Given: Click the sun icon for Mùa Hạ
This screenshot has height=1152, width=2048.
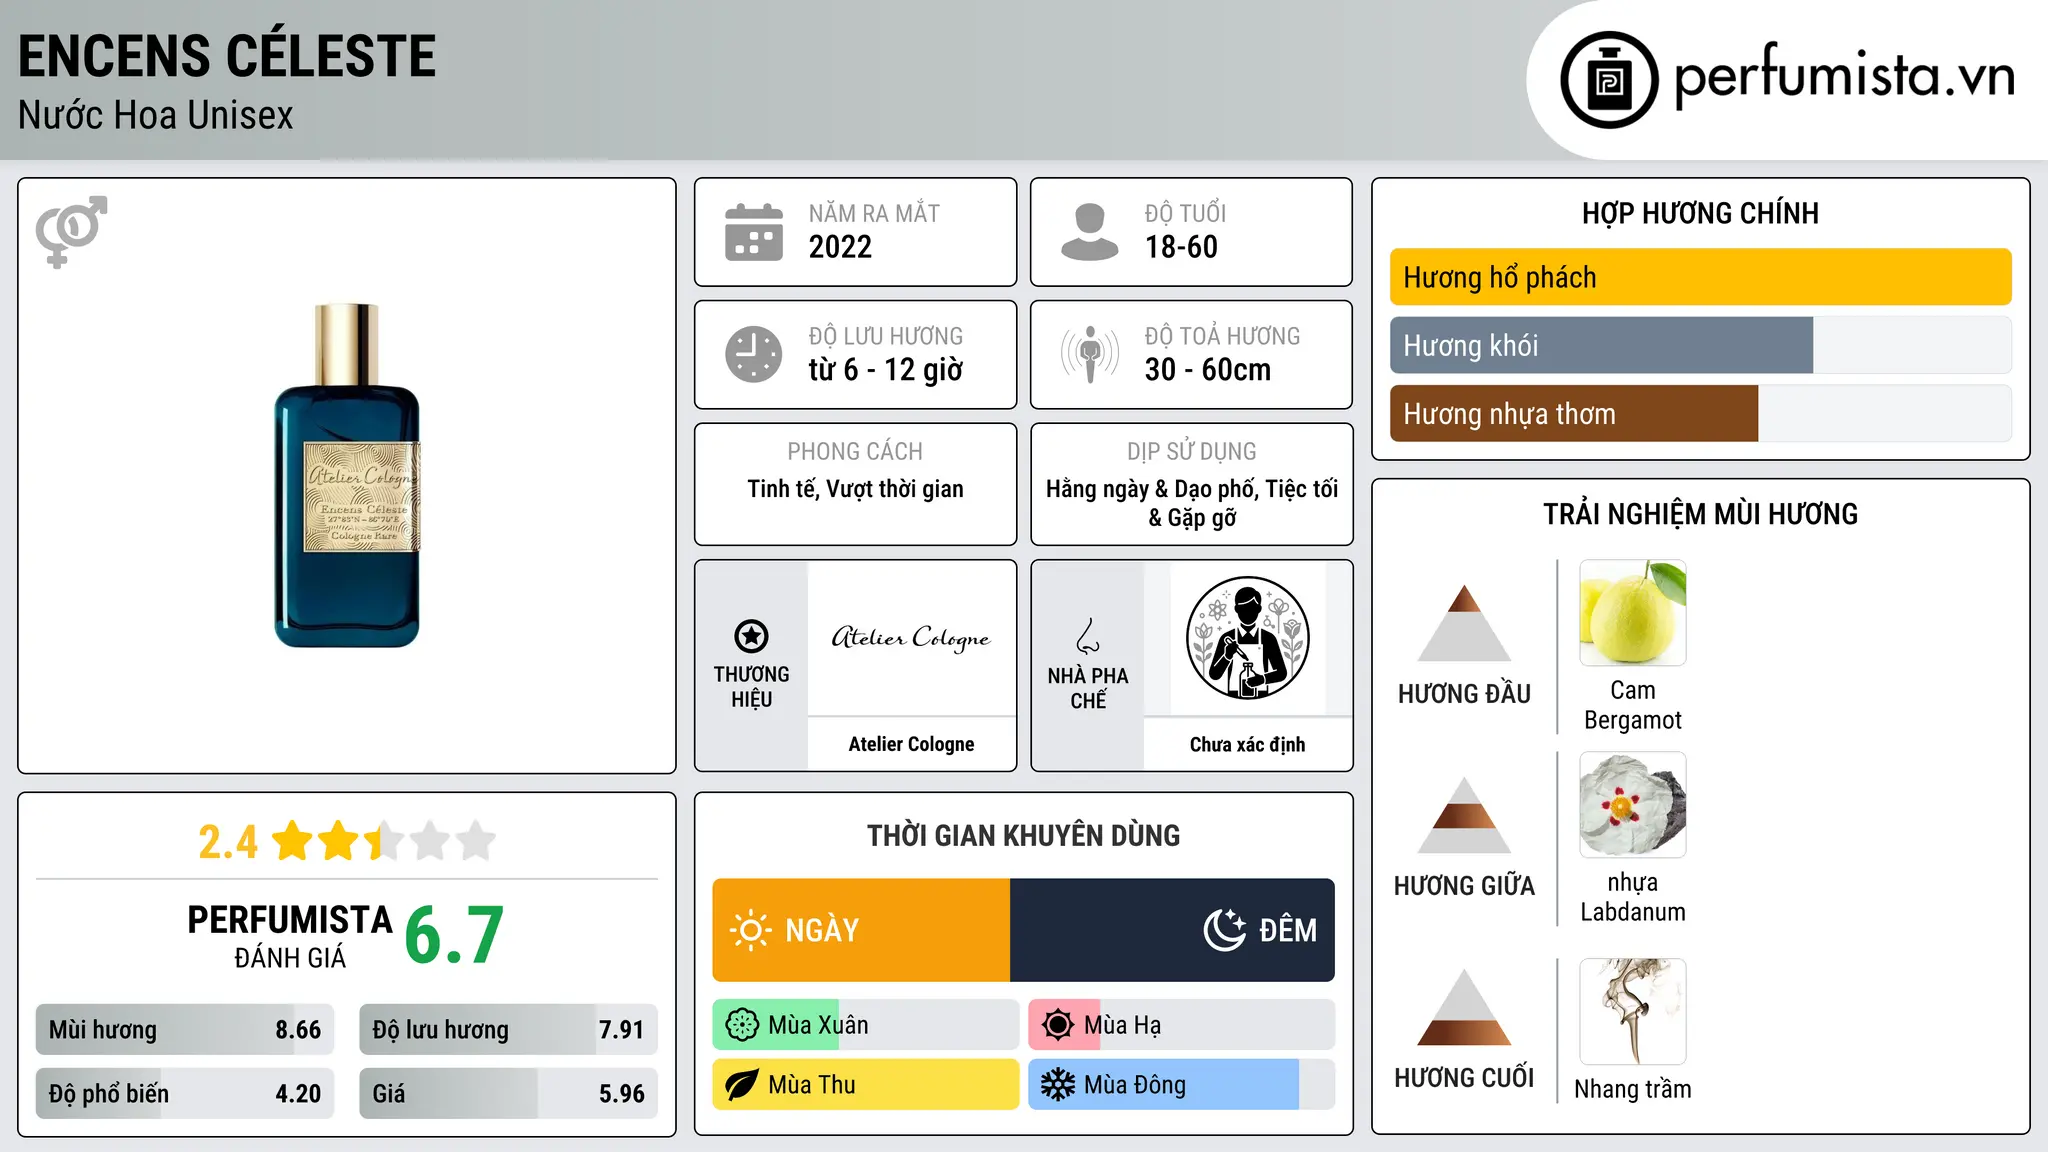Looking at the screenshot, I should point(1058,1025).
